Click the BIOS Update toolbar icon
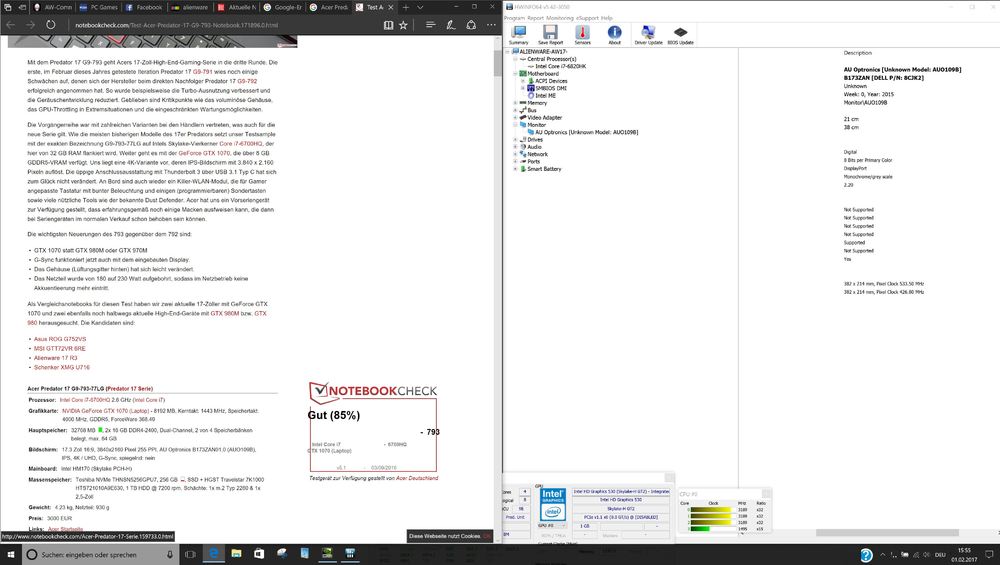This screenshot has width=1000, height=565. click(681, 34)
